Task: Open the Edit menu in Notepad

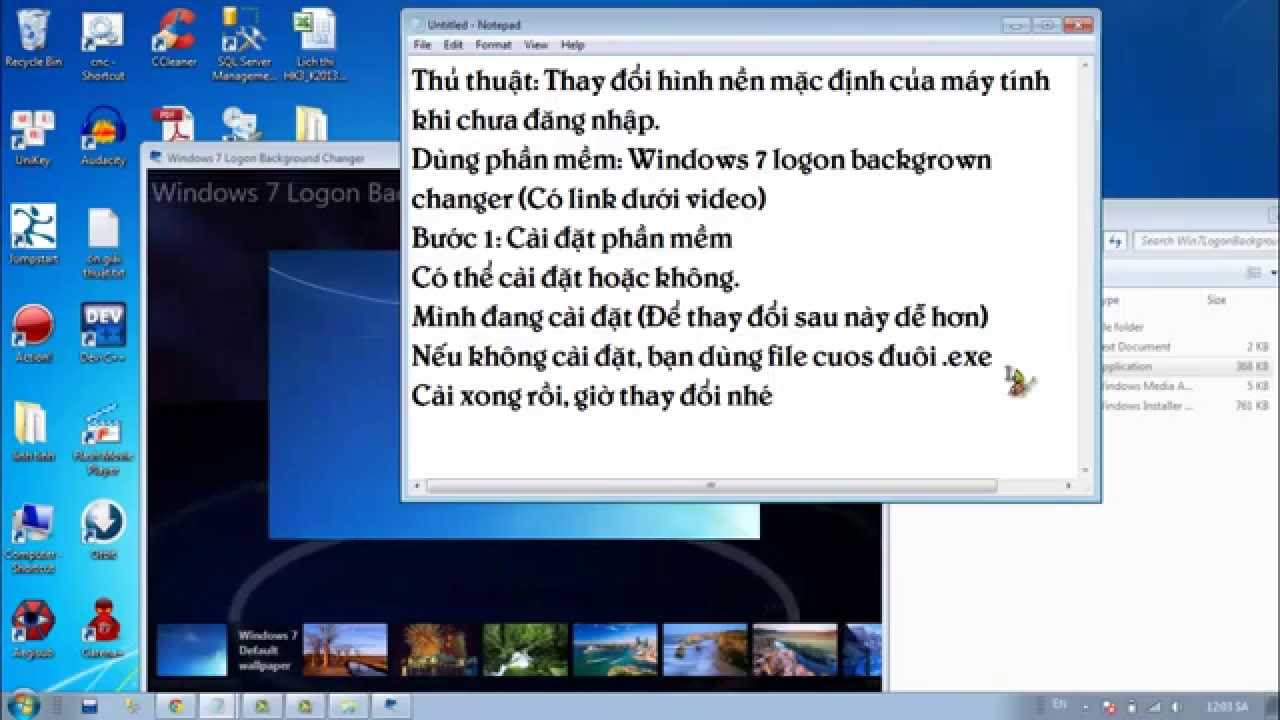Action: point(453,45)
